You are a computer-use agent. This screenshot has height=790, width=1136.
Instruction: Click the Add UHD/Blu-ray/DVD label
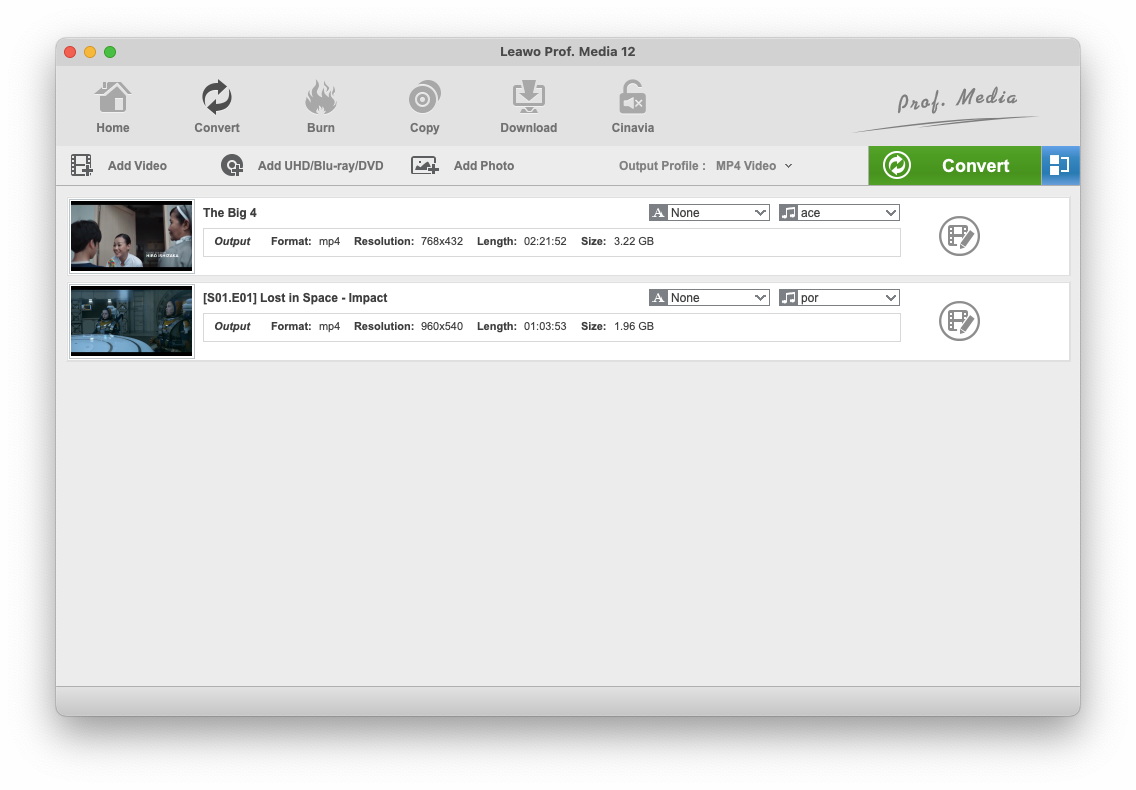click(320, 166)
